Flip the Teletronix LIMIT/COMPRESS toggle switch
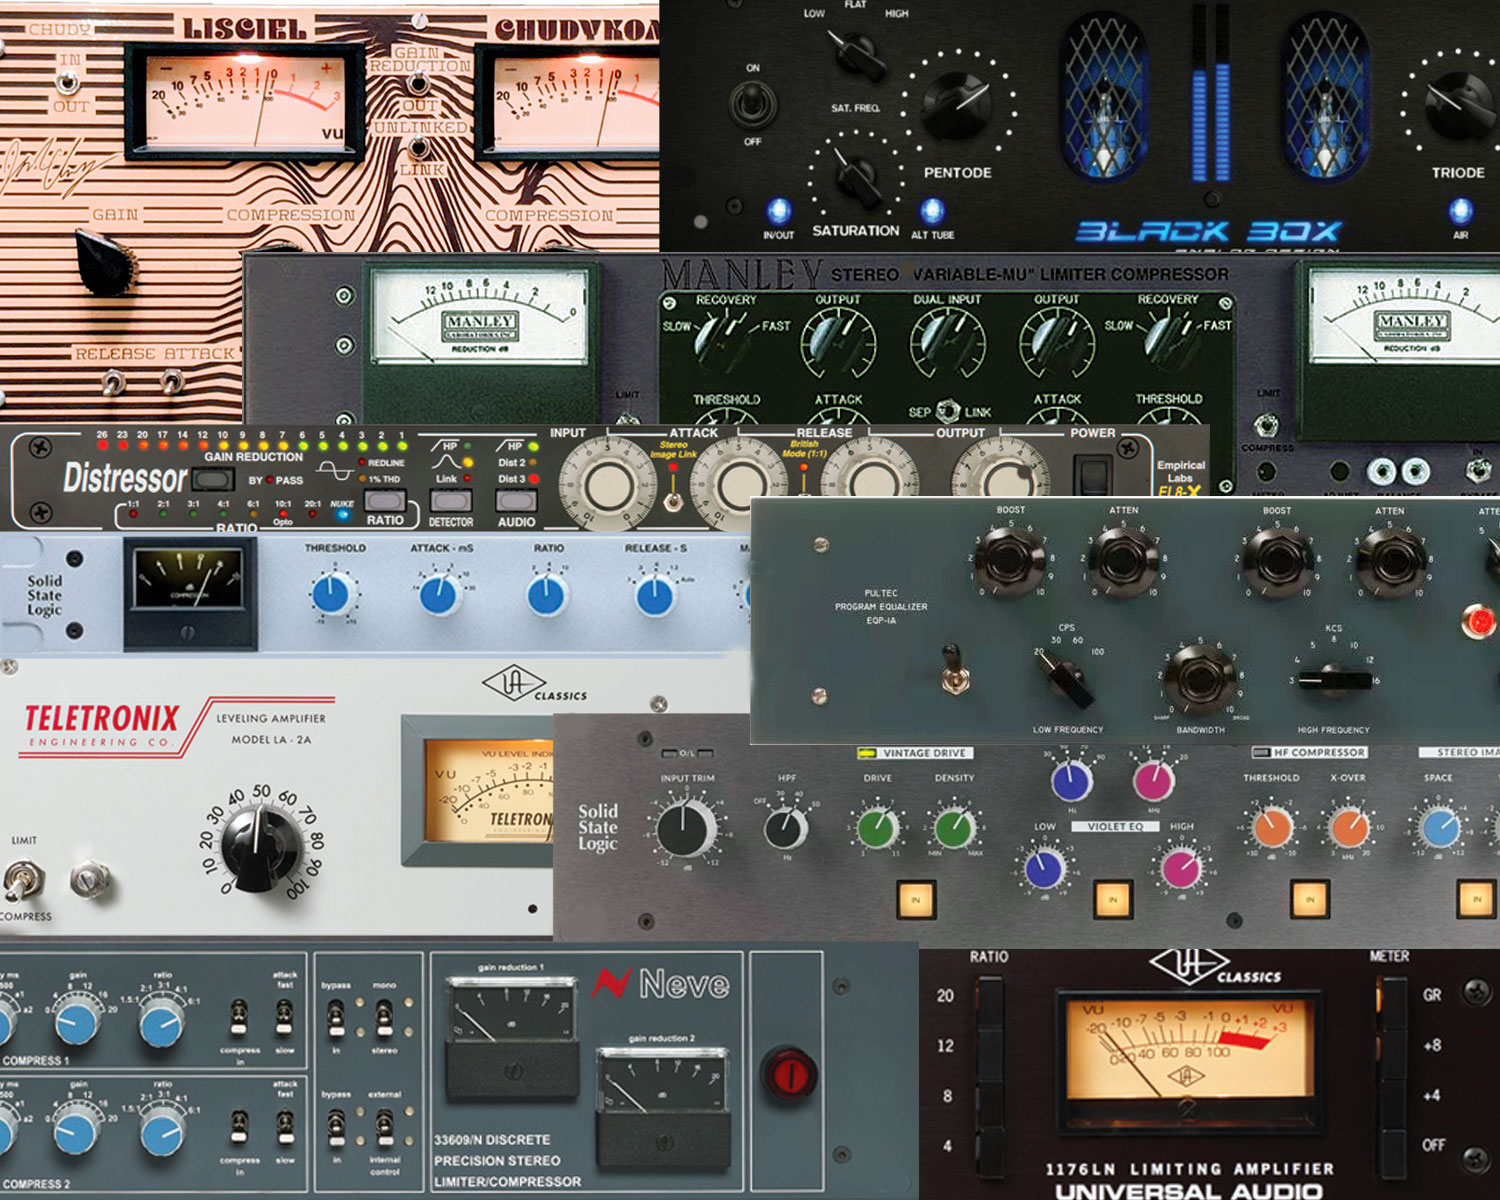1500x1200 pixels. (x=16, y=880)
